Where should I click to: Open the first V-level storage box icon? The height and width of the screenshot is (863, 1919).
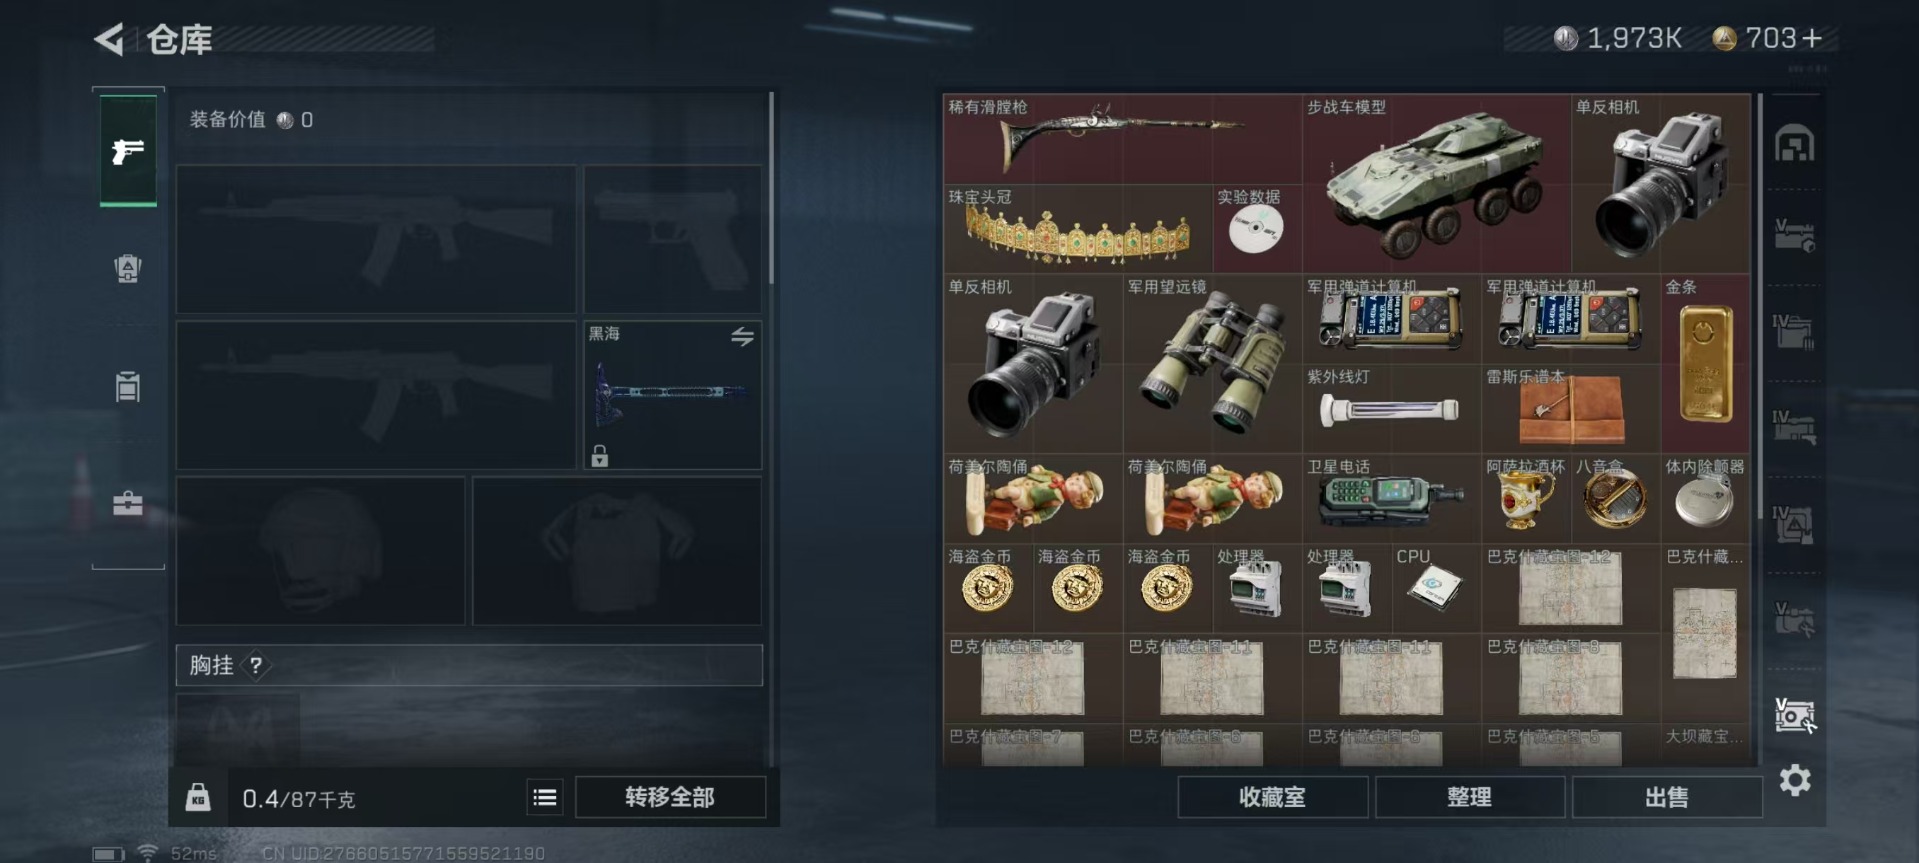tap(1795, 237)
